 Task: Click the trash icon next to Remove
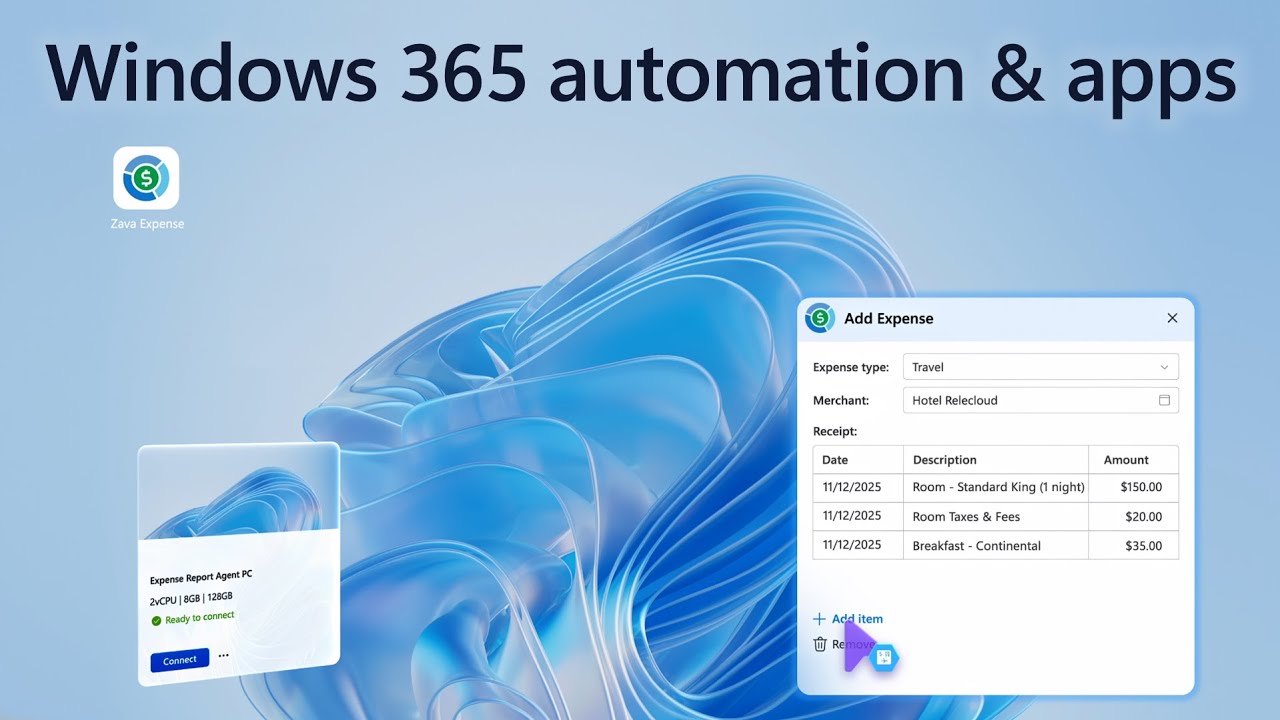click(x=819, y=644)
